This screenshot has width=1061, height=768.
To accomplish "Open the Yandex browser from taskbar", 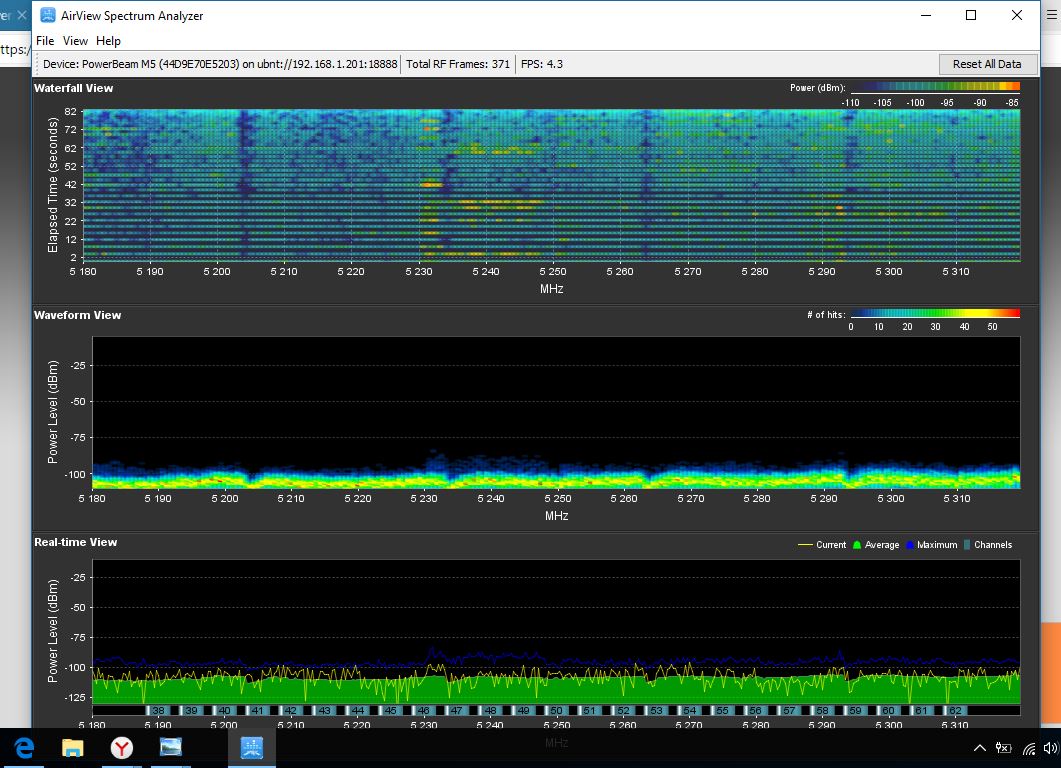I will coord(121,747).
